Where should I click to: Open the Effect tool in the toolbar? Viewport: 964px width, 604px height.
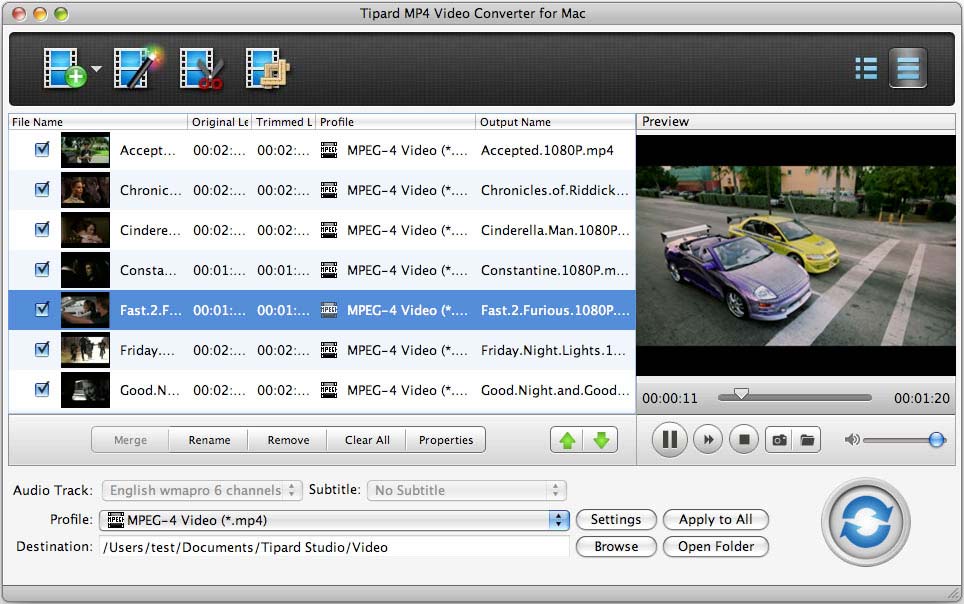coord(135,68)
